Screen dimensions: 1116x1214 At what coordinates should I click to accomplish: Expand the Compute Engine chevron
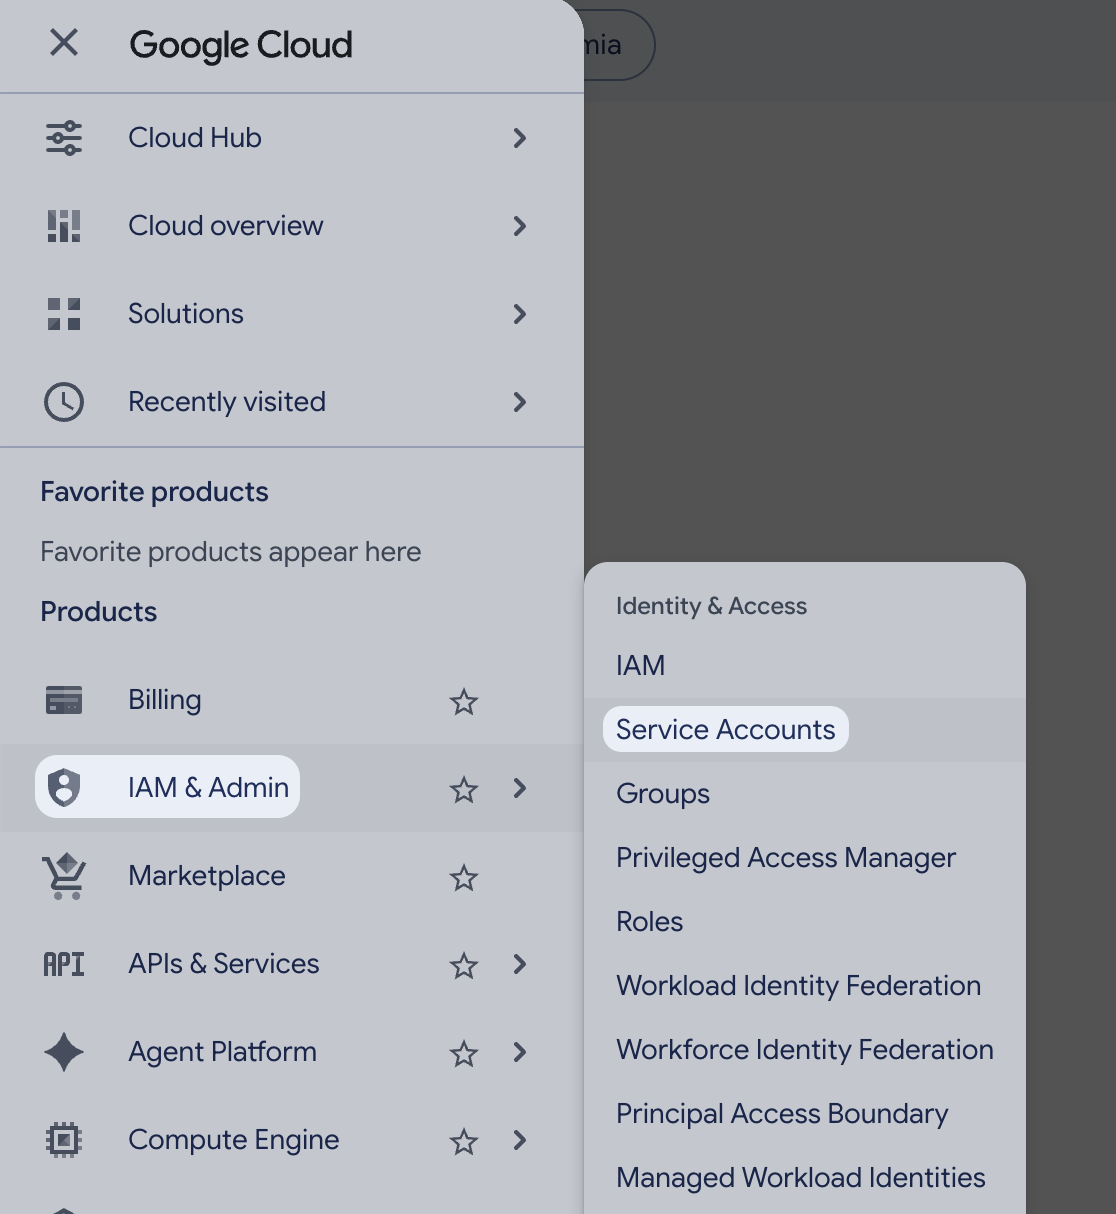pos(520,1140)
